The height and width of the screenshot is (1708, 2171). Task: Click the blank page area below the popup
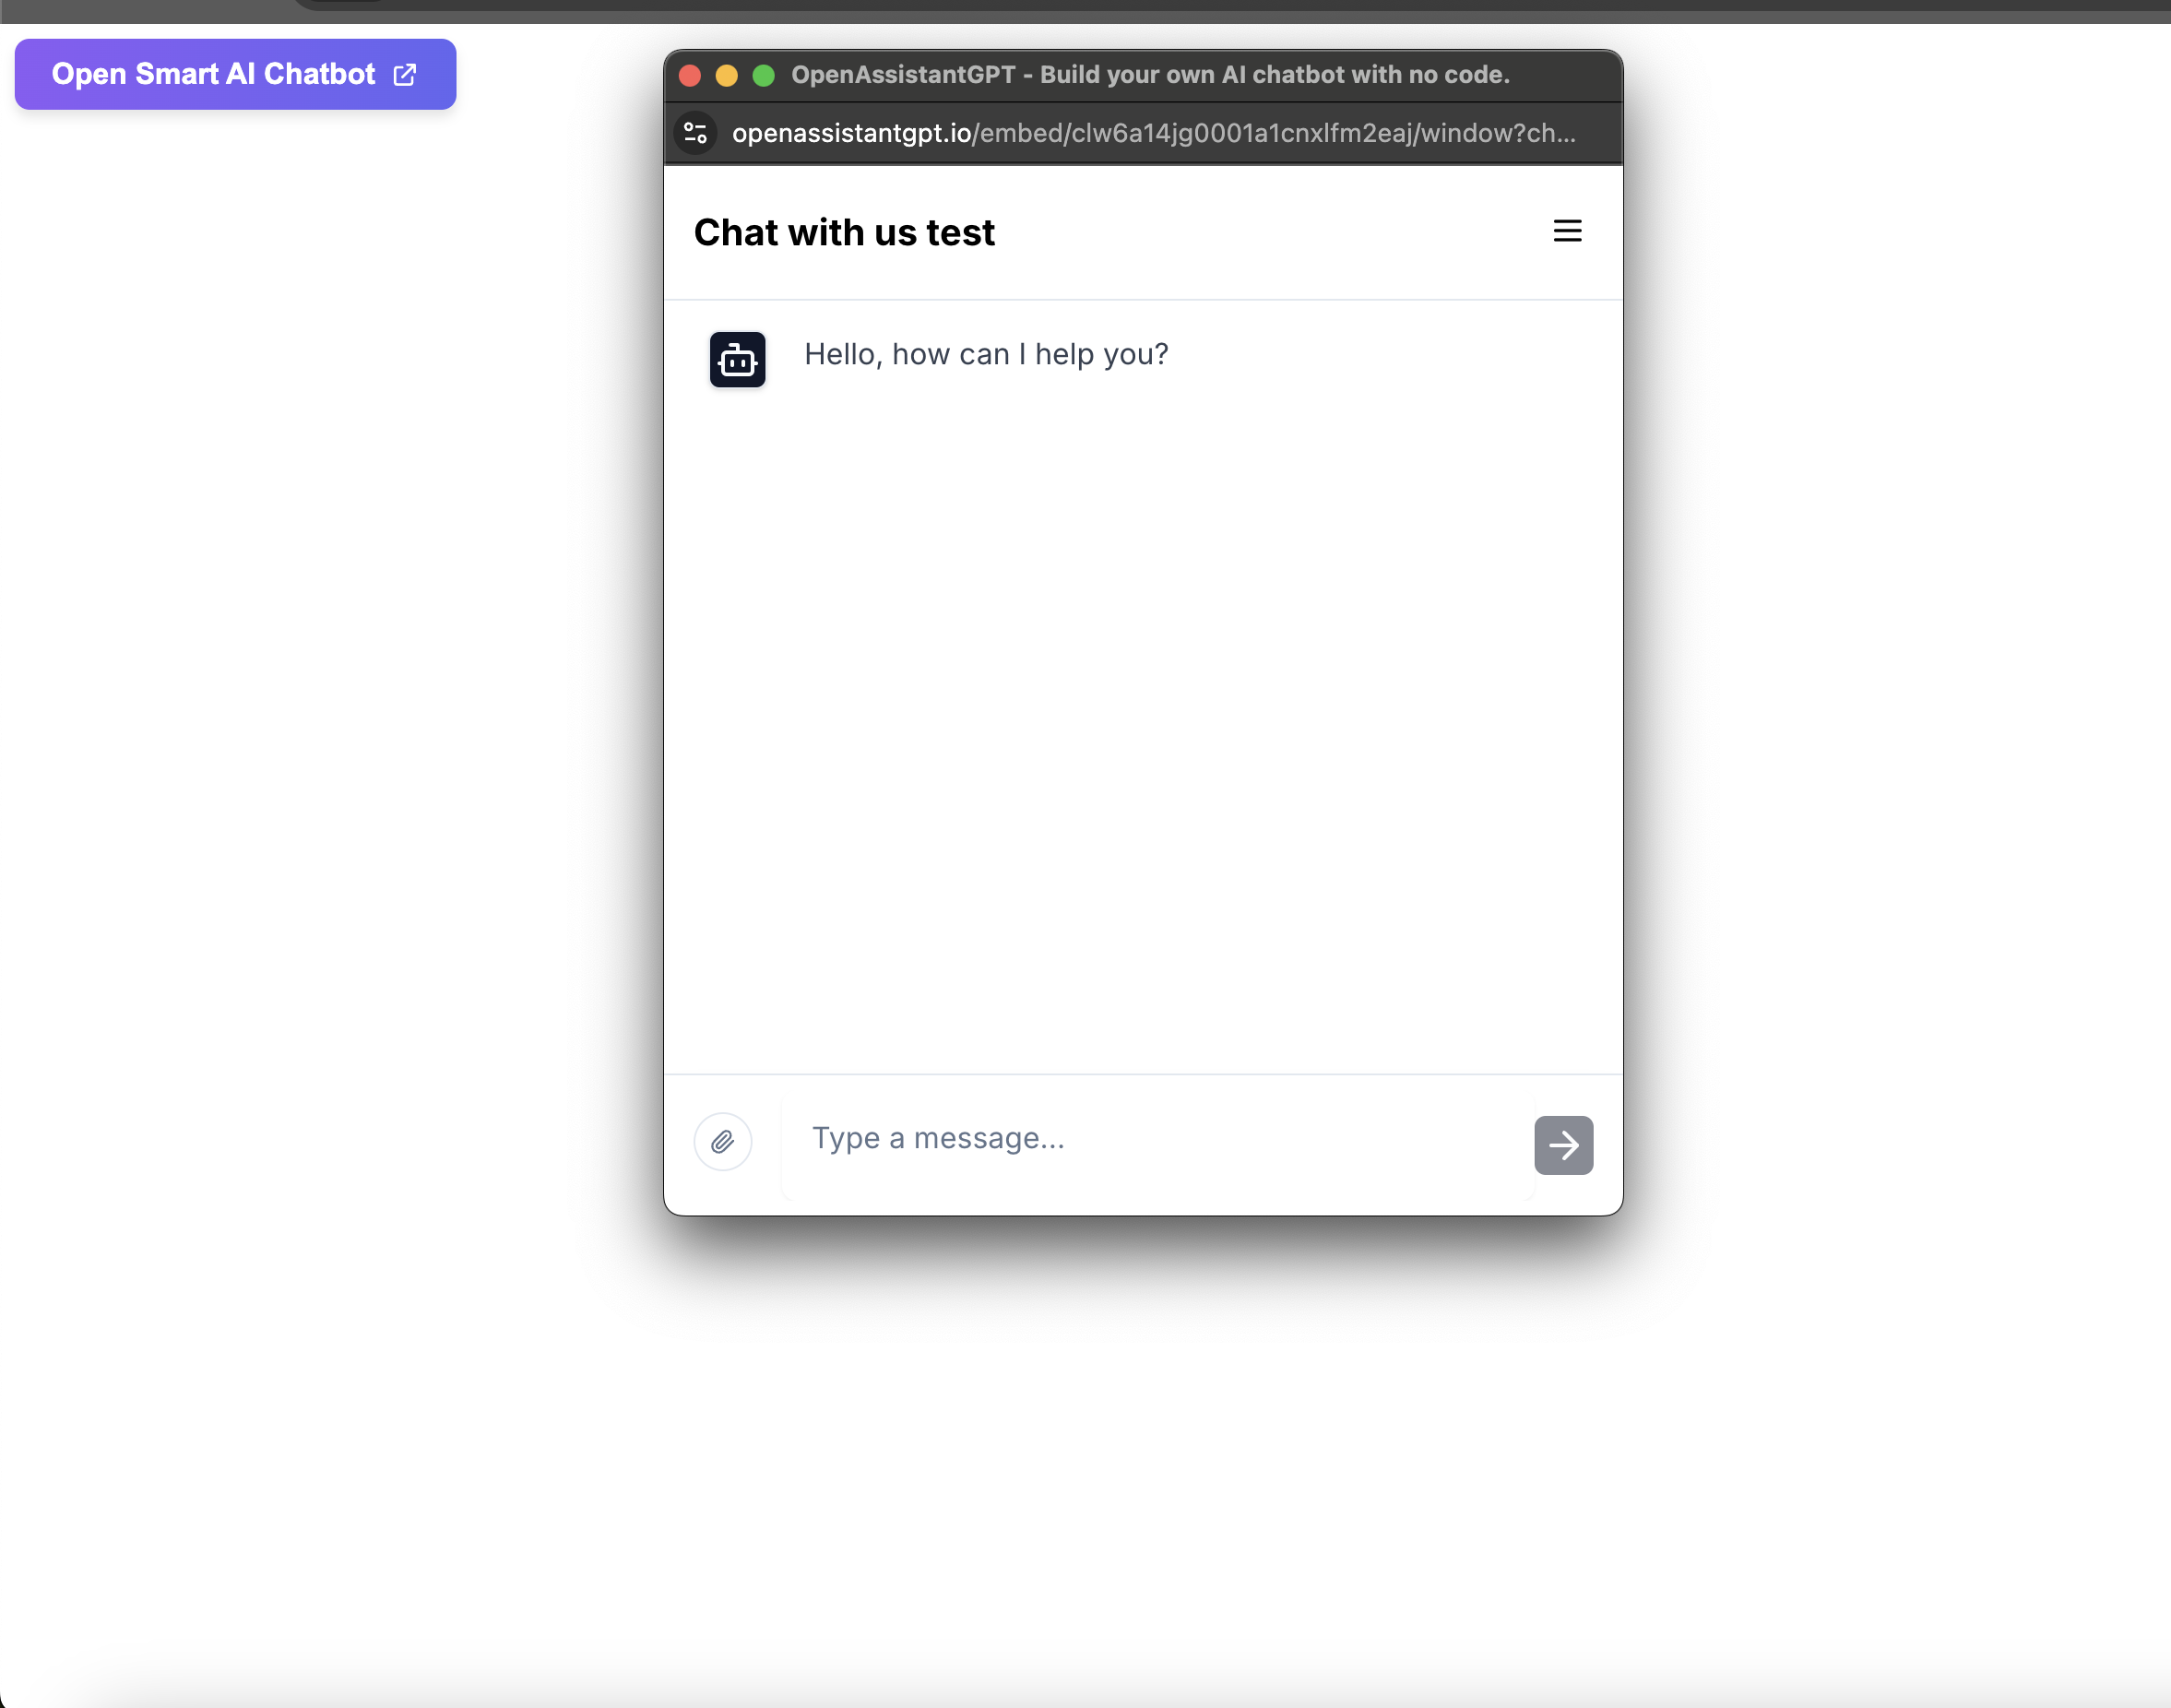1142,1450
